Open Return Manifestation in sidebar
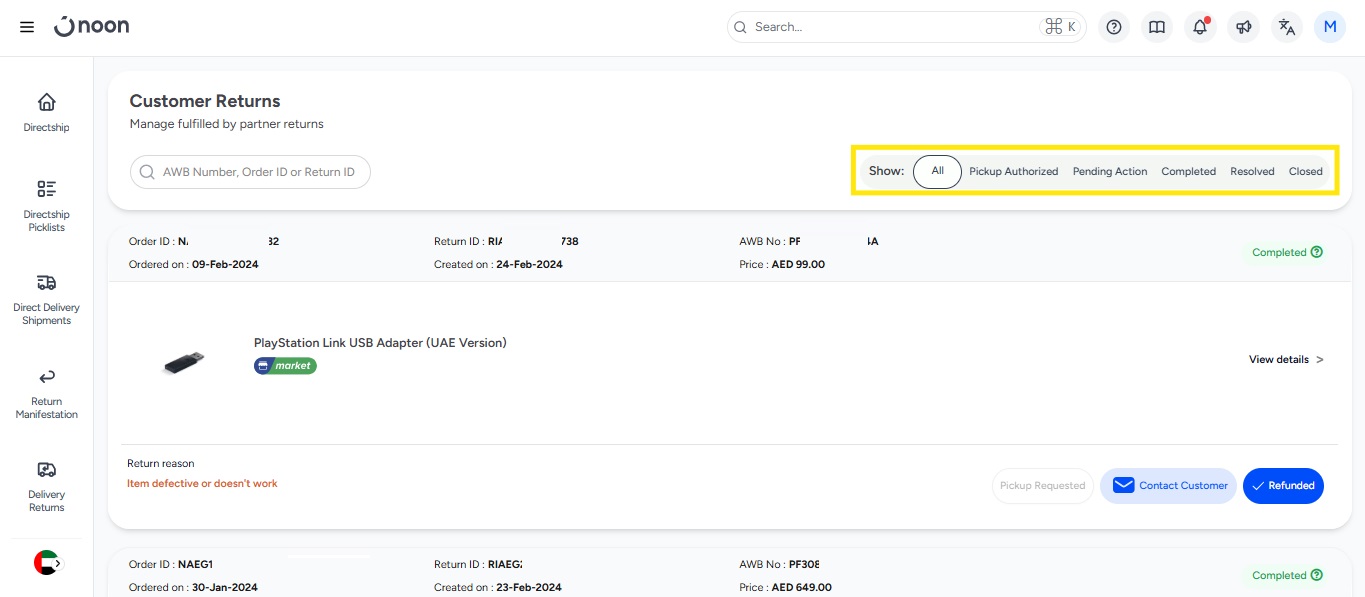The width and height of the screenshot is (1365, 597). click(x=46, y=393)
